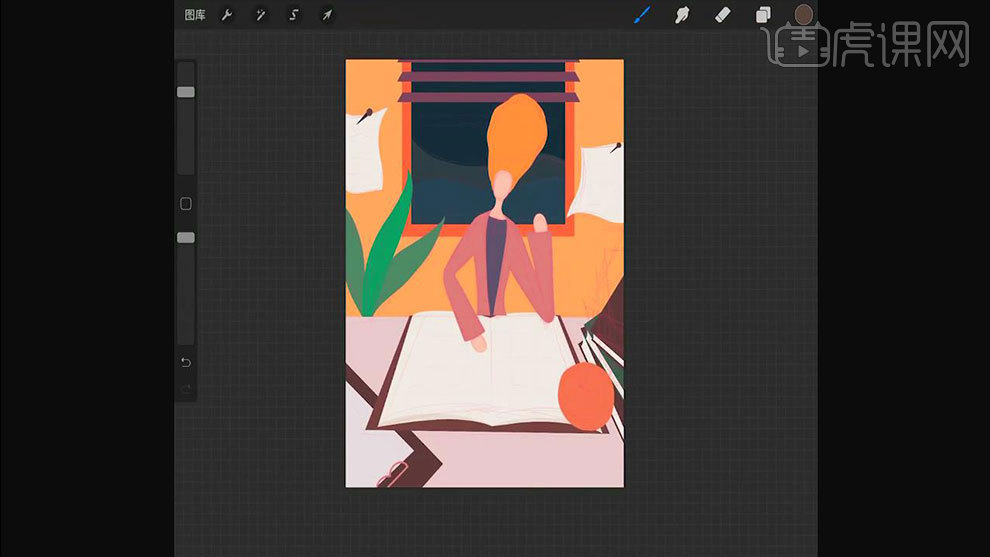Open the Actions wrench menu
This screenshot has width=990, height=557.
click(227, 15)
